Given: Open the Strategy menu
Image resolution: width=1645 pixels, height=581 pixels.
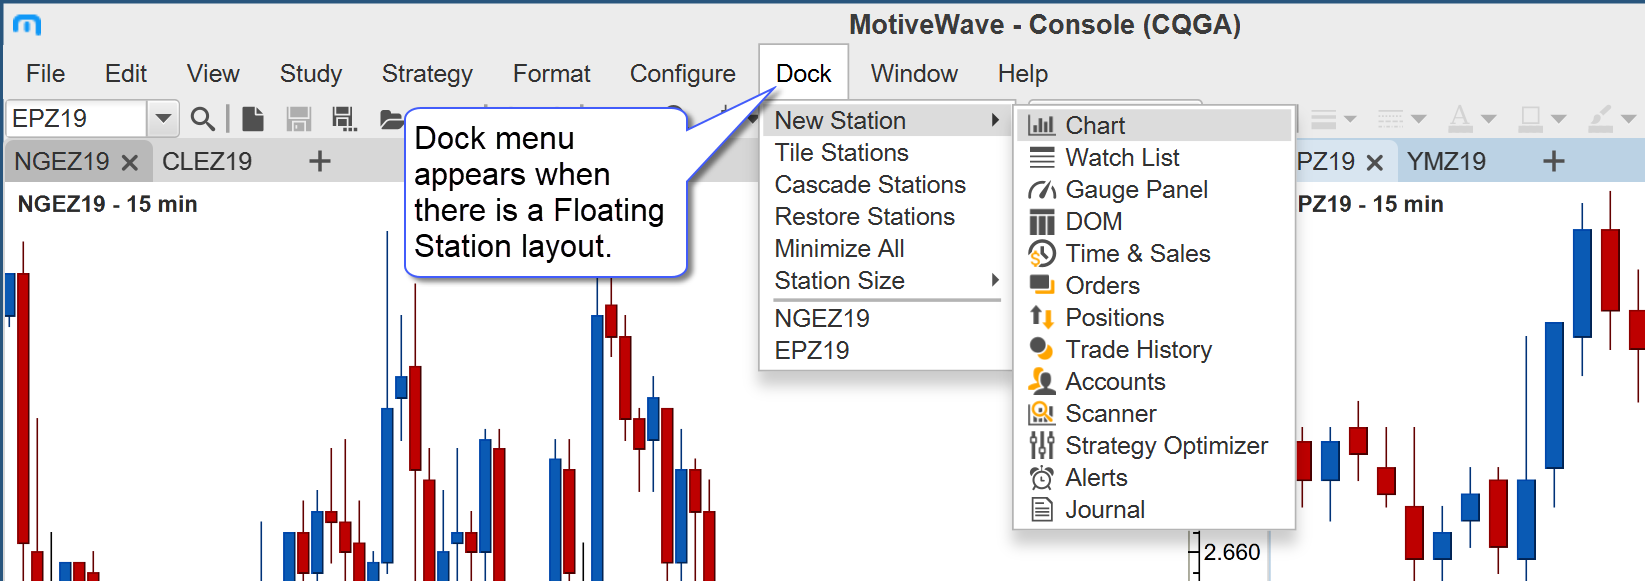Looking at the screenshot, I should tap(427, 74).
